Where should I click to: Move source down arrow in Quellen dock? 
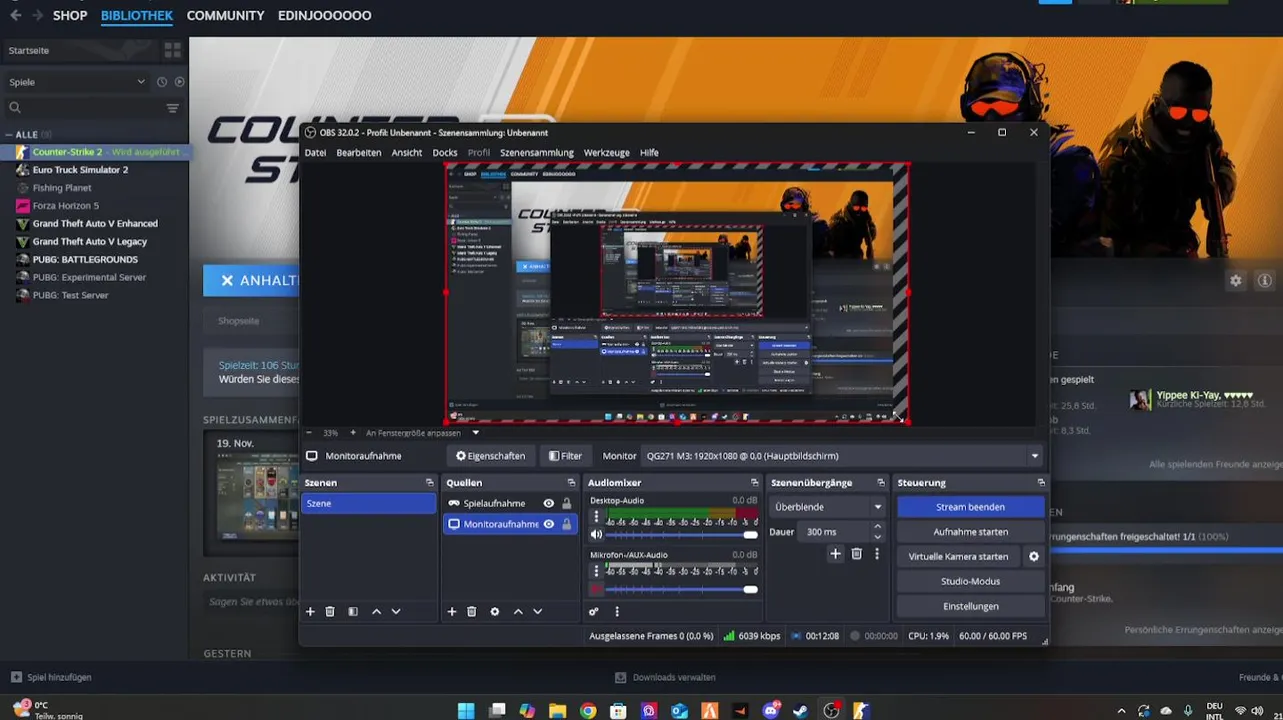(x=538, y=611)
